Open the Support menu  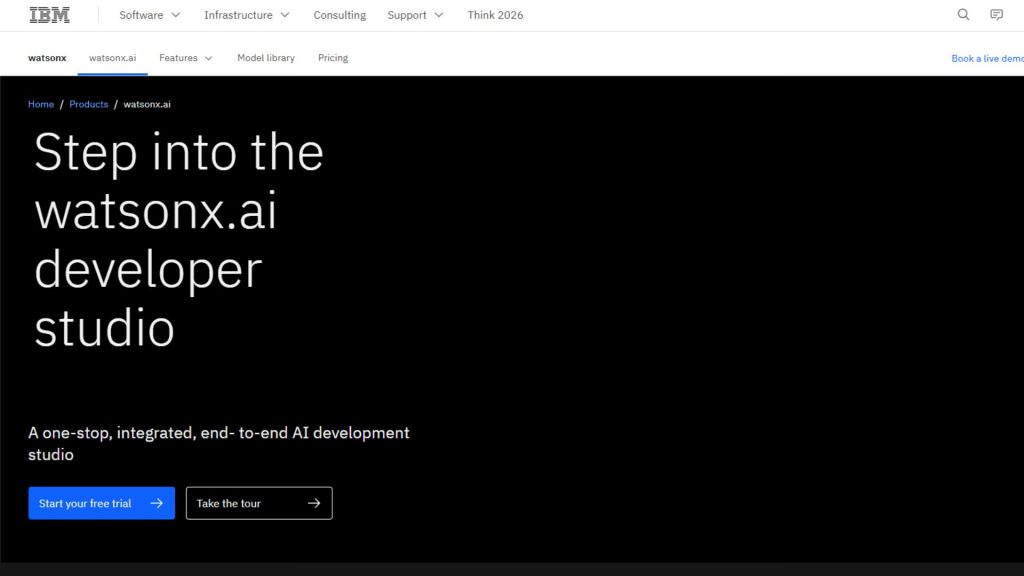(x=415, y=15)
